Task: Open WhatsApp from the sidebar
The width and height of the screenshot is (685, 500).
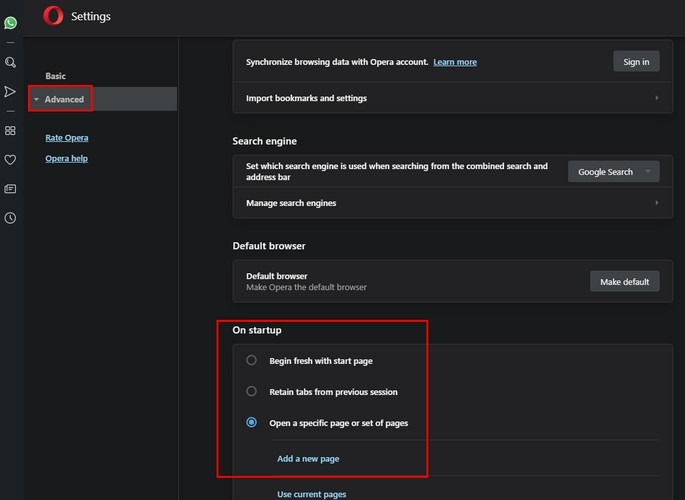Action: pyautogui.click(x=11, y=22)
